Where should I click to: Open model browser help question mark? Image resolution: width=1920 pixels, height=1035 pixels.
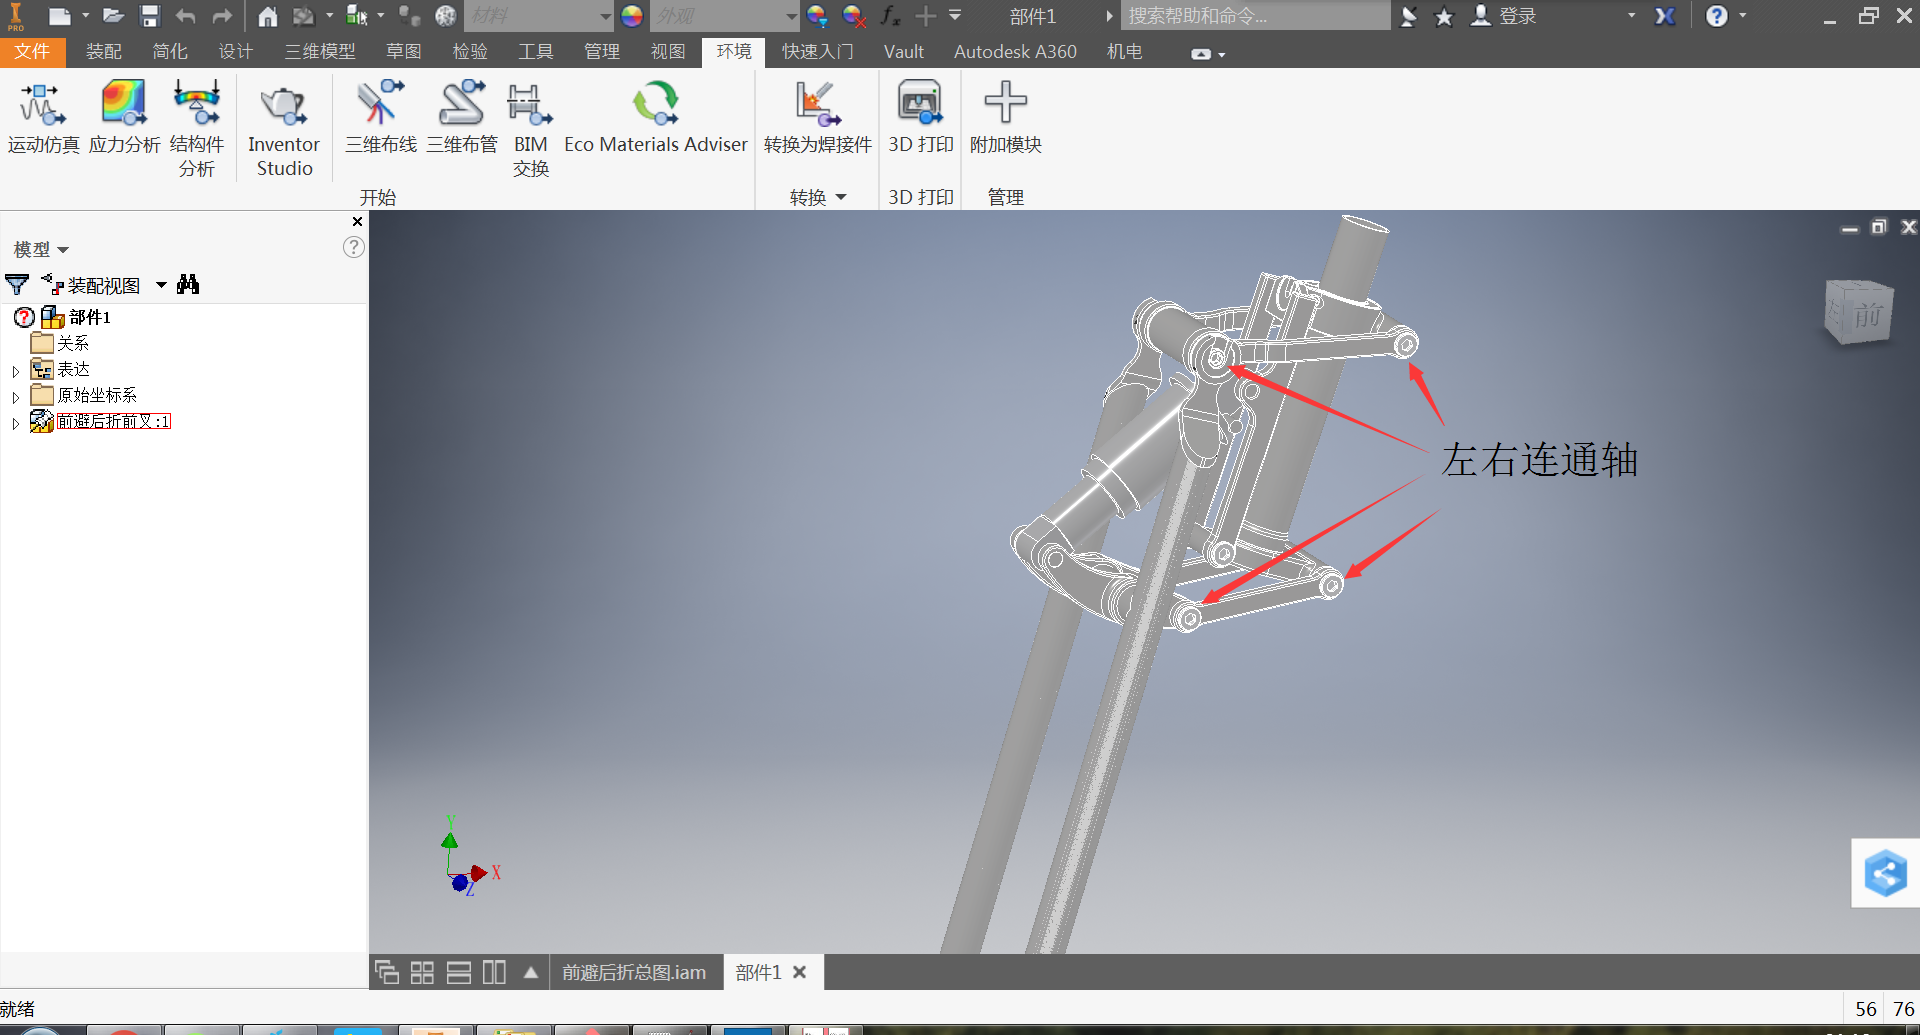[x=354, y=247]
